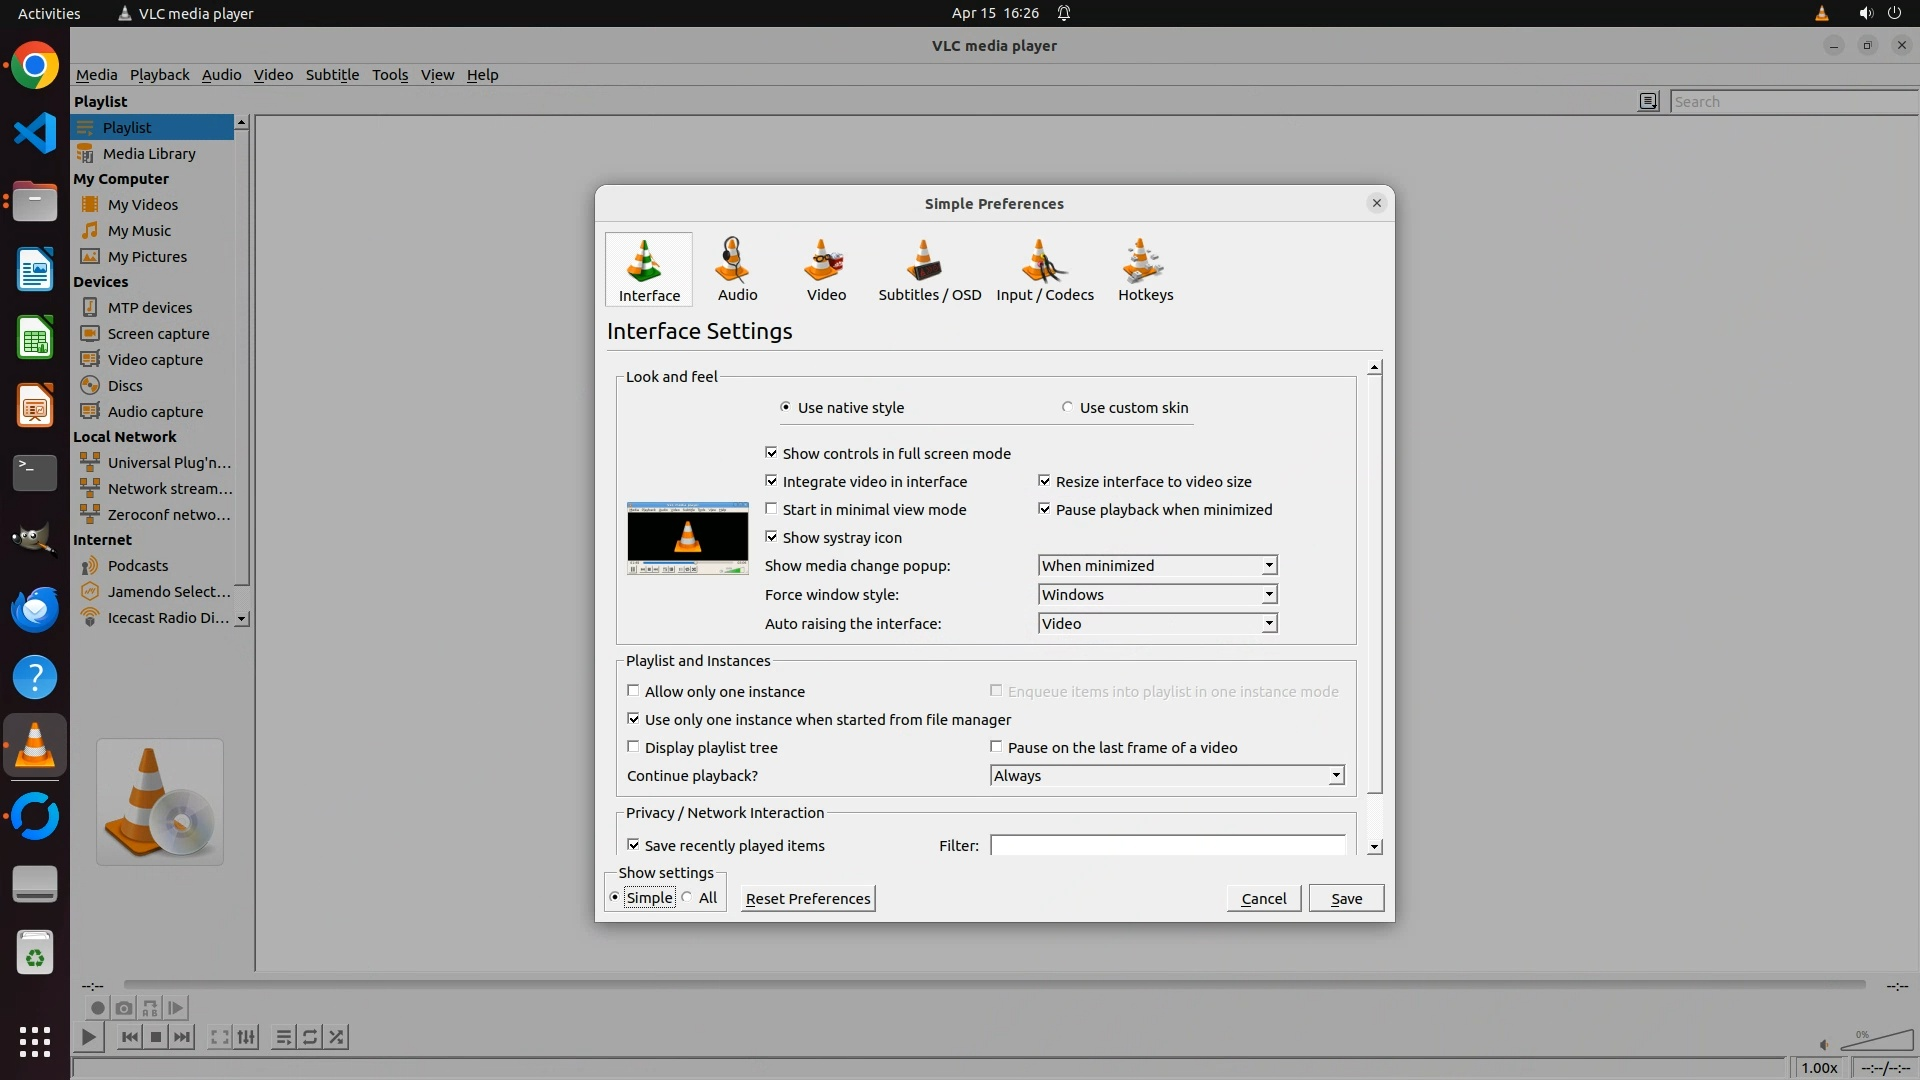The height and width of the screenshot is (1080, 1920).
Task: Click the take snapshot camera icon
Action: coord(123,1008)
